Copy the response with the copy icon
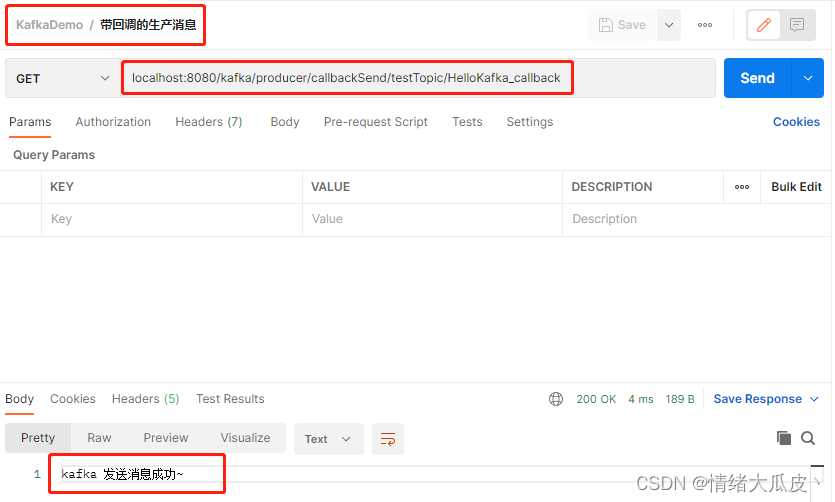Viewport: 835px width, 502px height. click(783, 438)
